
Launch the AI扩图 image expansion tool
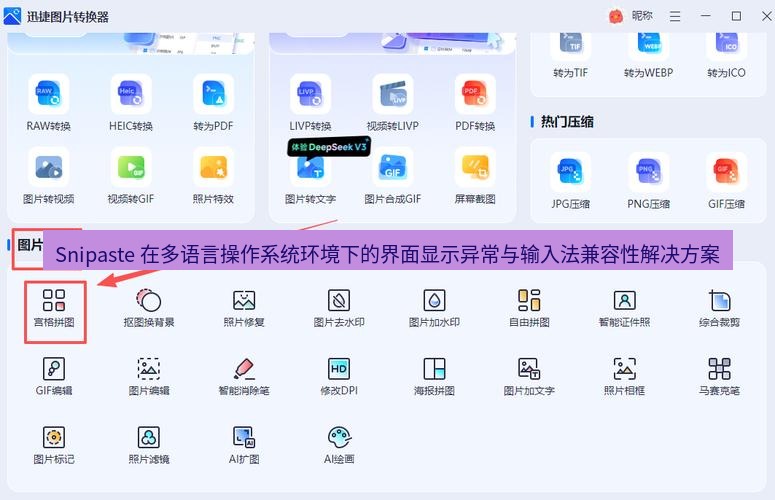pos(244,445)
